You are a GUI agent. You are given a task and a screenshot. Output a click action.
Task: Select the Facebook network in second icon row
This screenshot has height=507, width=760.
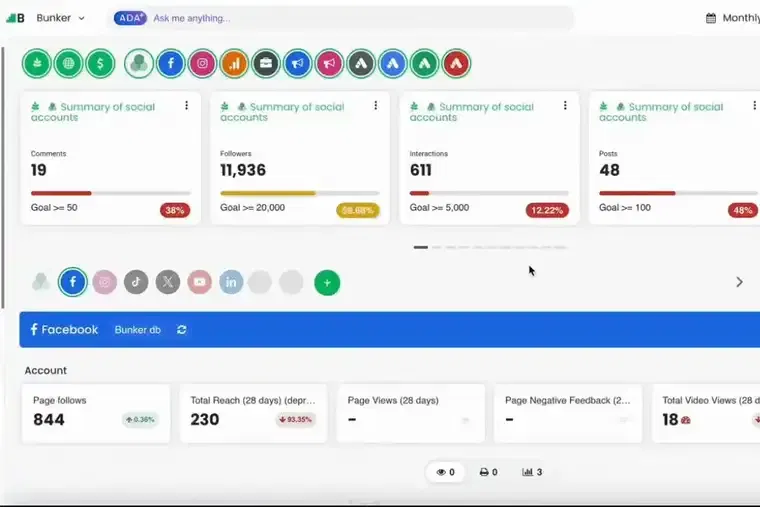click(73, 282)
